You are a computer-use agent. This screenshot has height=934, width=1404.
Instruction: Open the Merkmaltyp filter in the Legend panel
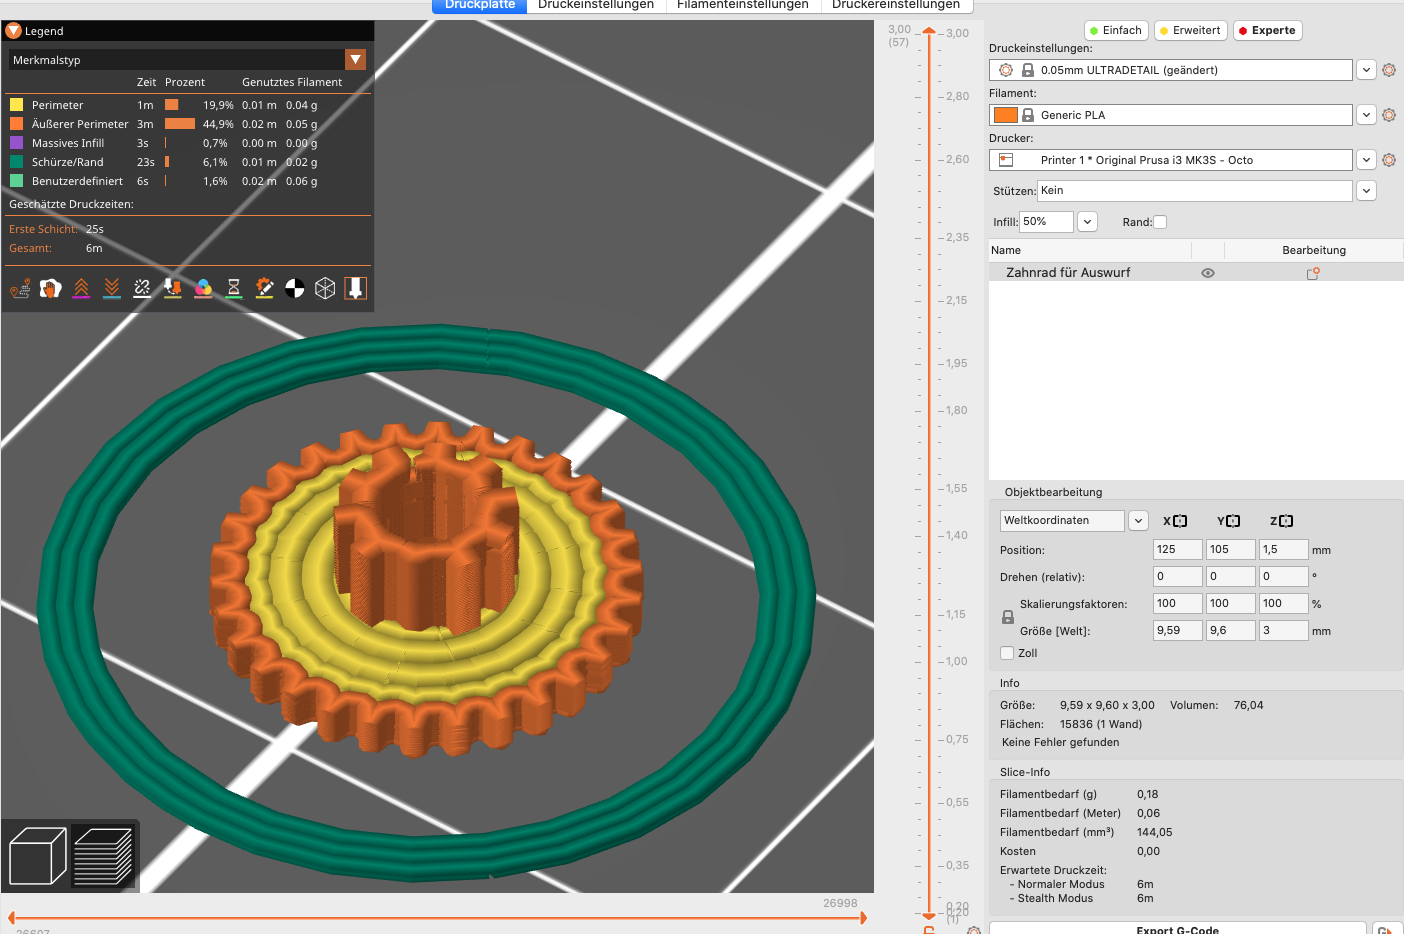(356, 59)
